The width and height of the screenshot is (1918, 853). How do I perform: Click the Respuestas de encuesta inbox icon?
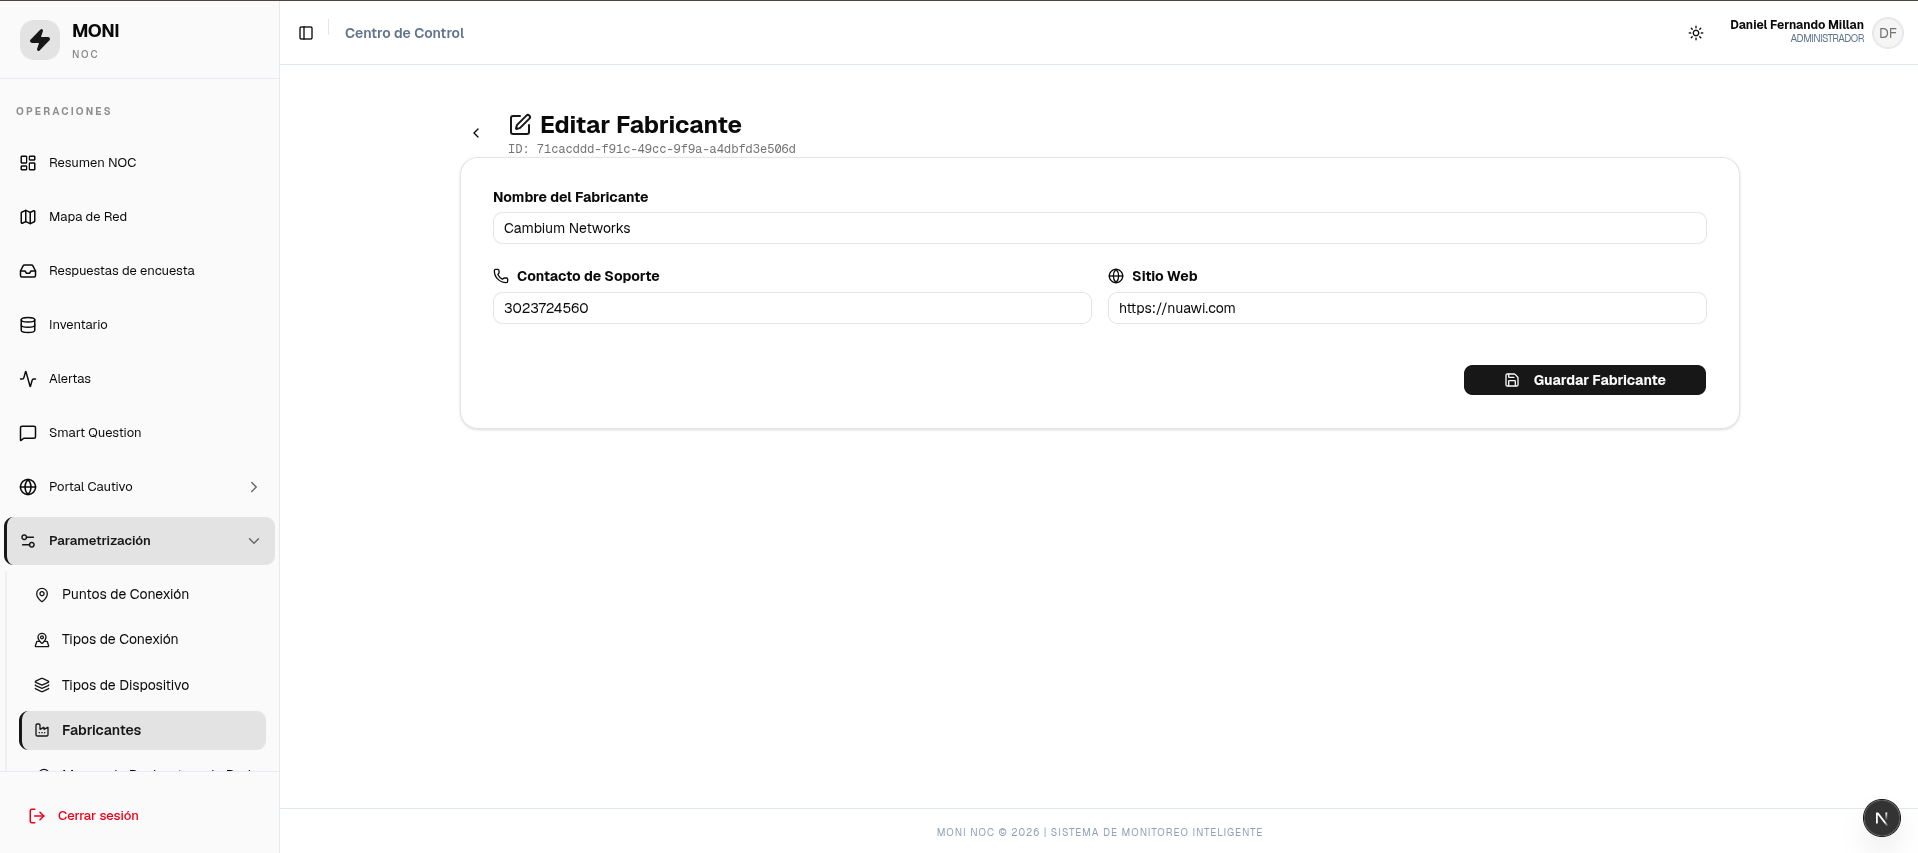[28, 271]
